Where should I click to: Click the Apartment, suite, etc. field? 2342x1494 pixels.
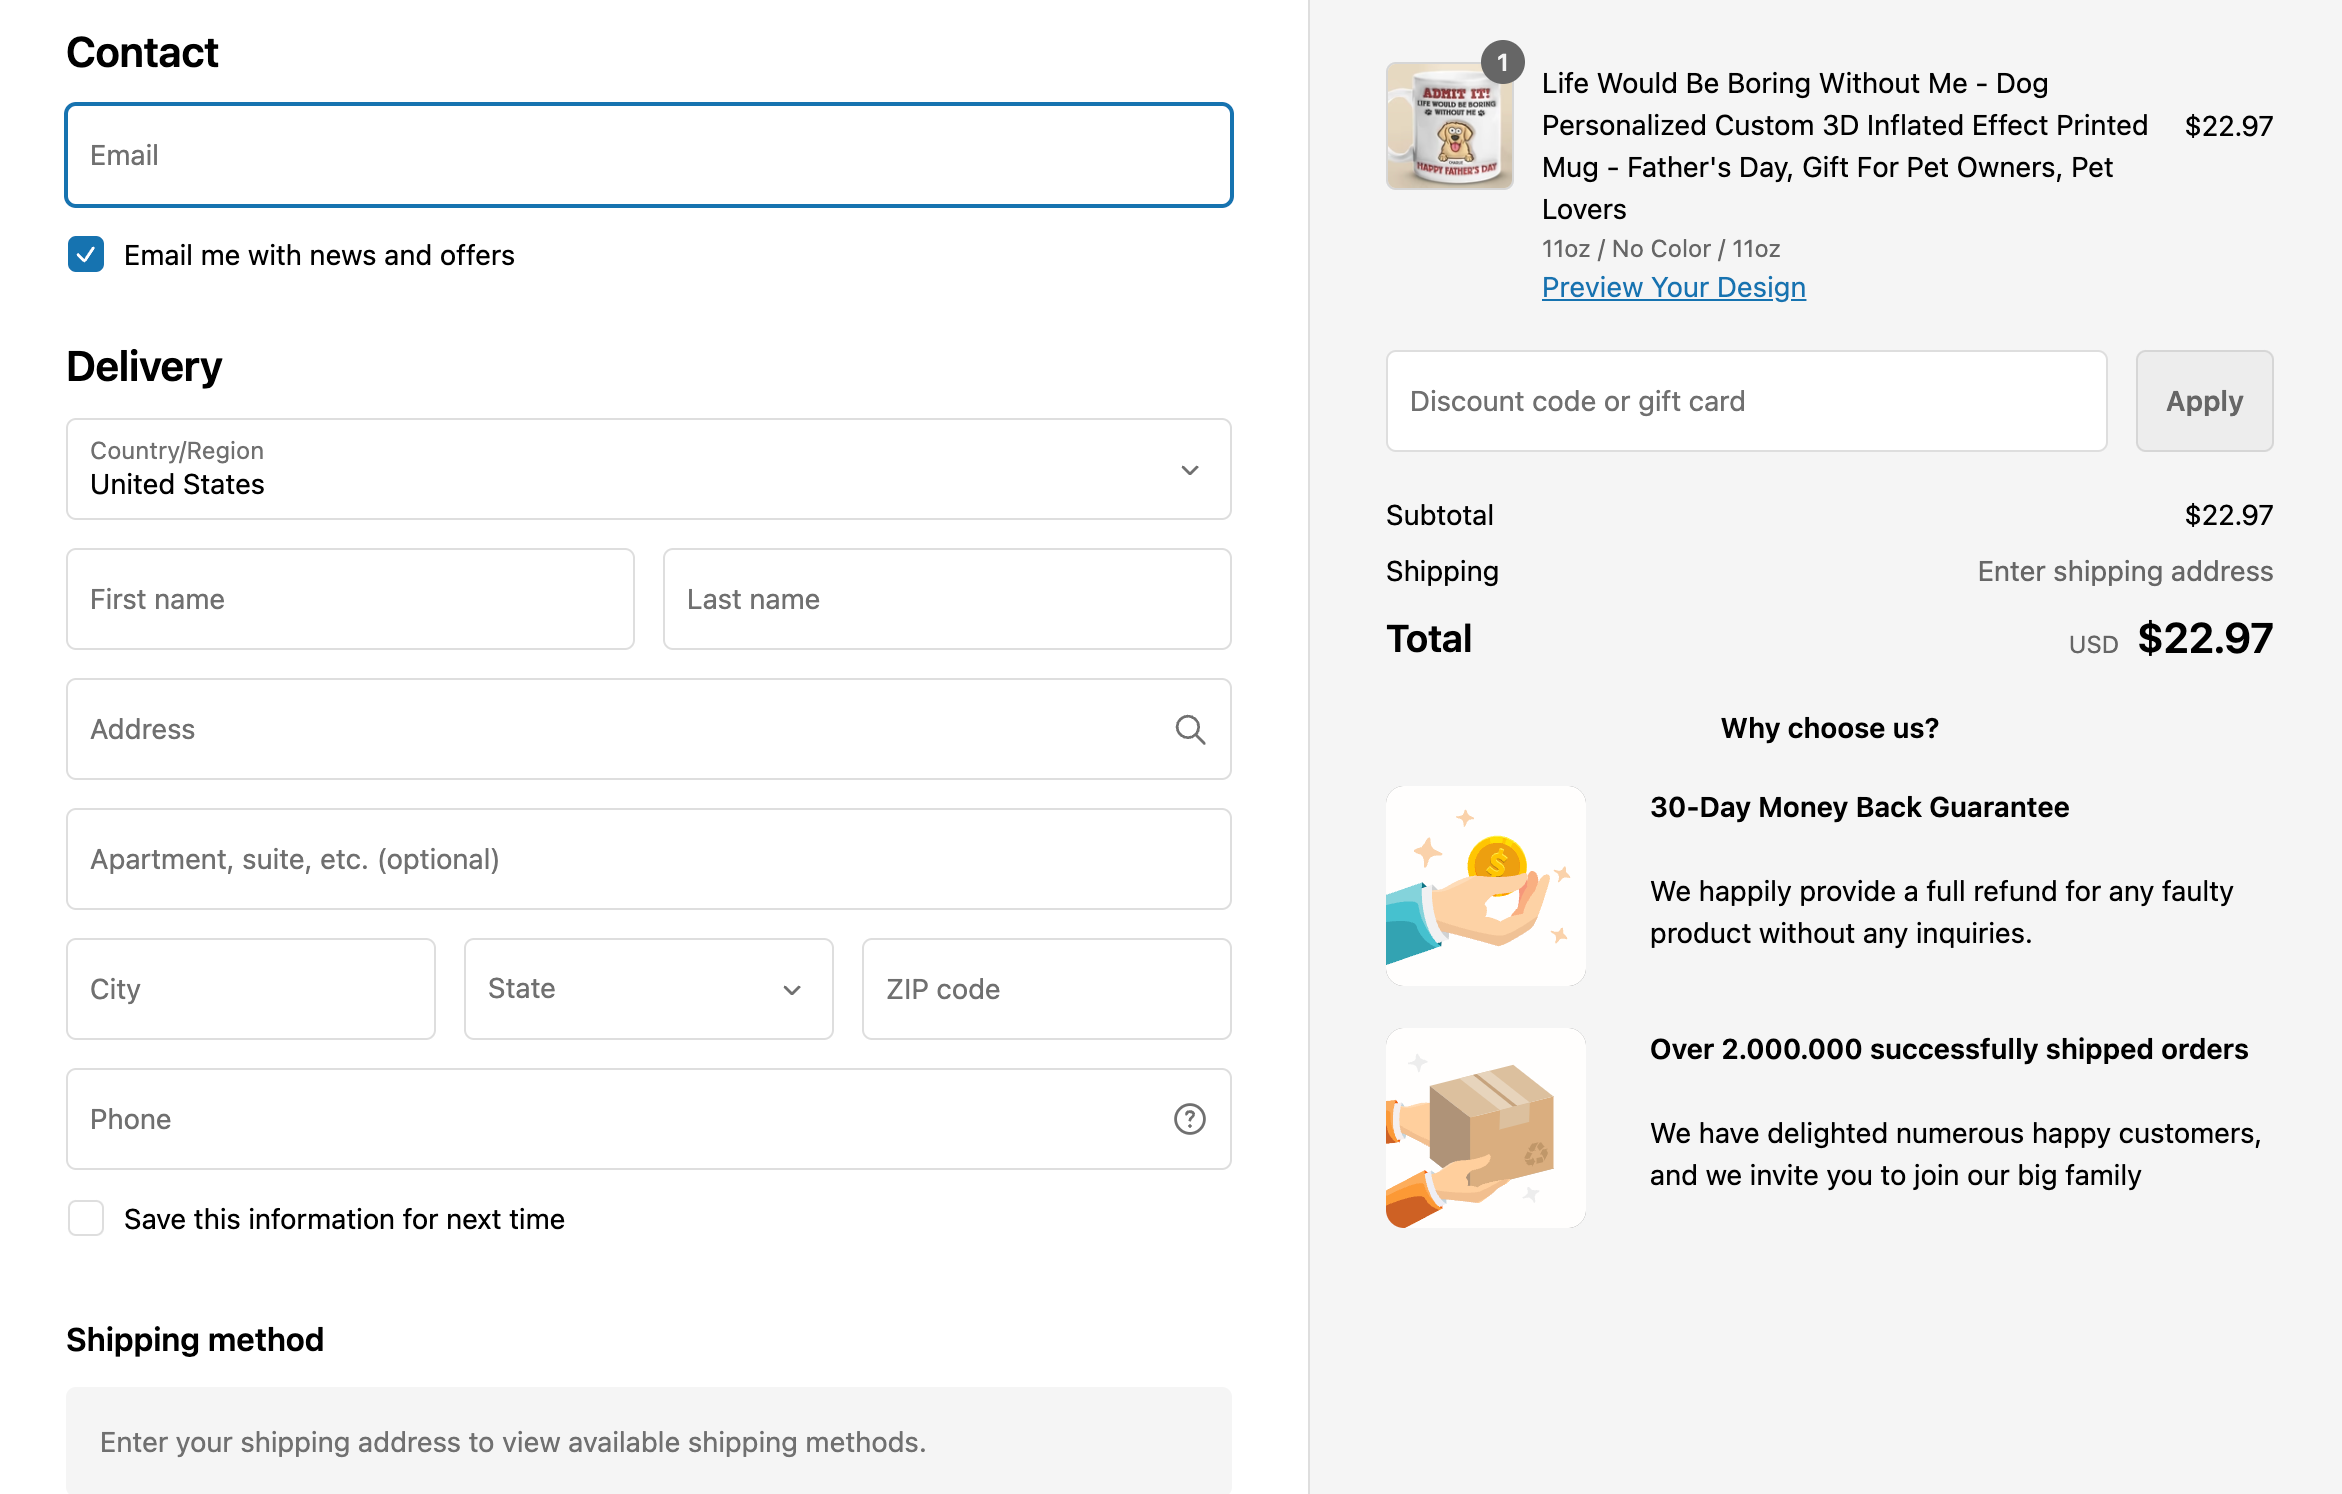648,859
